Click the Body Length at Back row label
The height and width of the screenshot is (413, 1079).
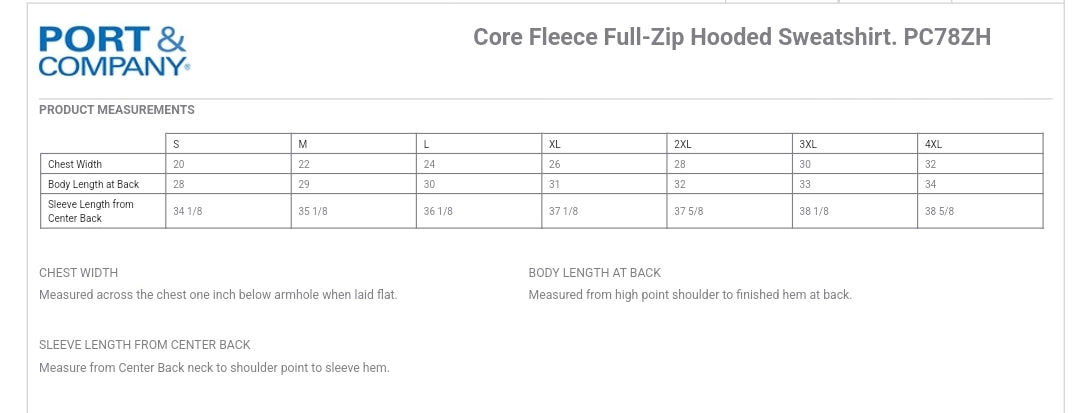pos(94,184)
